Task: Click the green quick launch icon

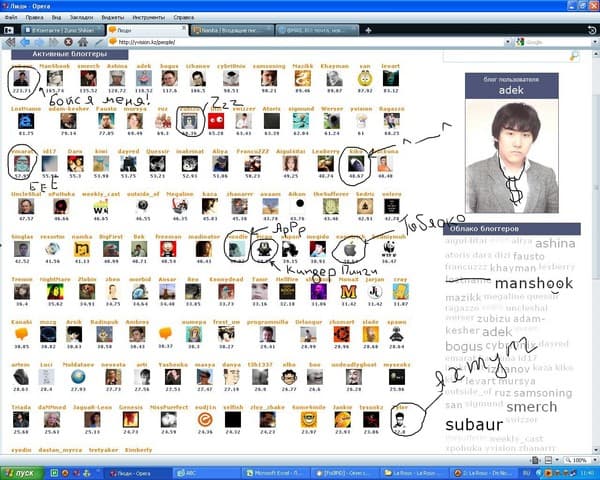Action: pos(54,473)
